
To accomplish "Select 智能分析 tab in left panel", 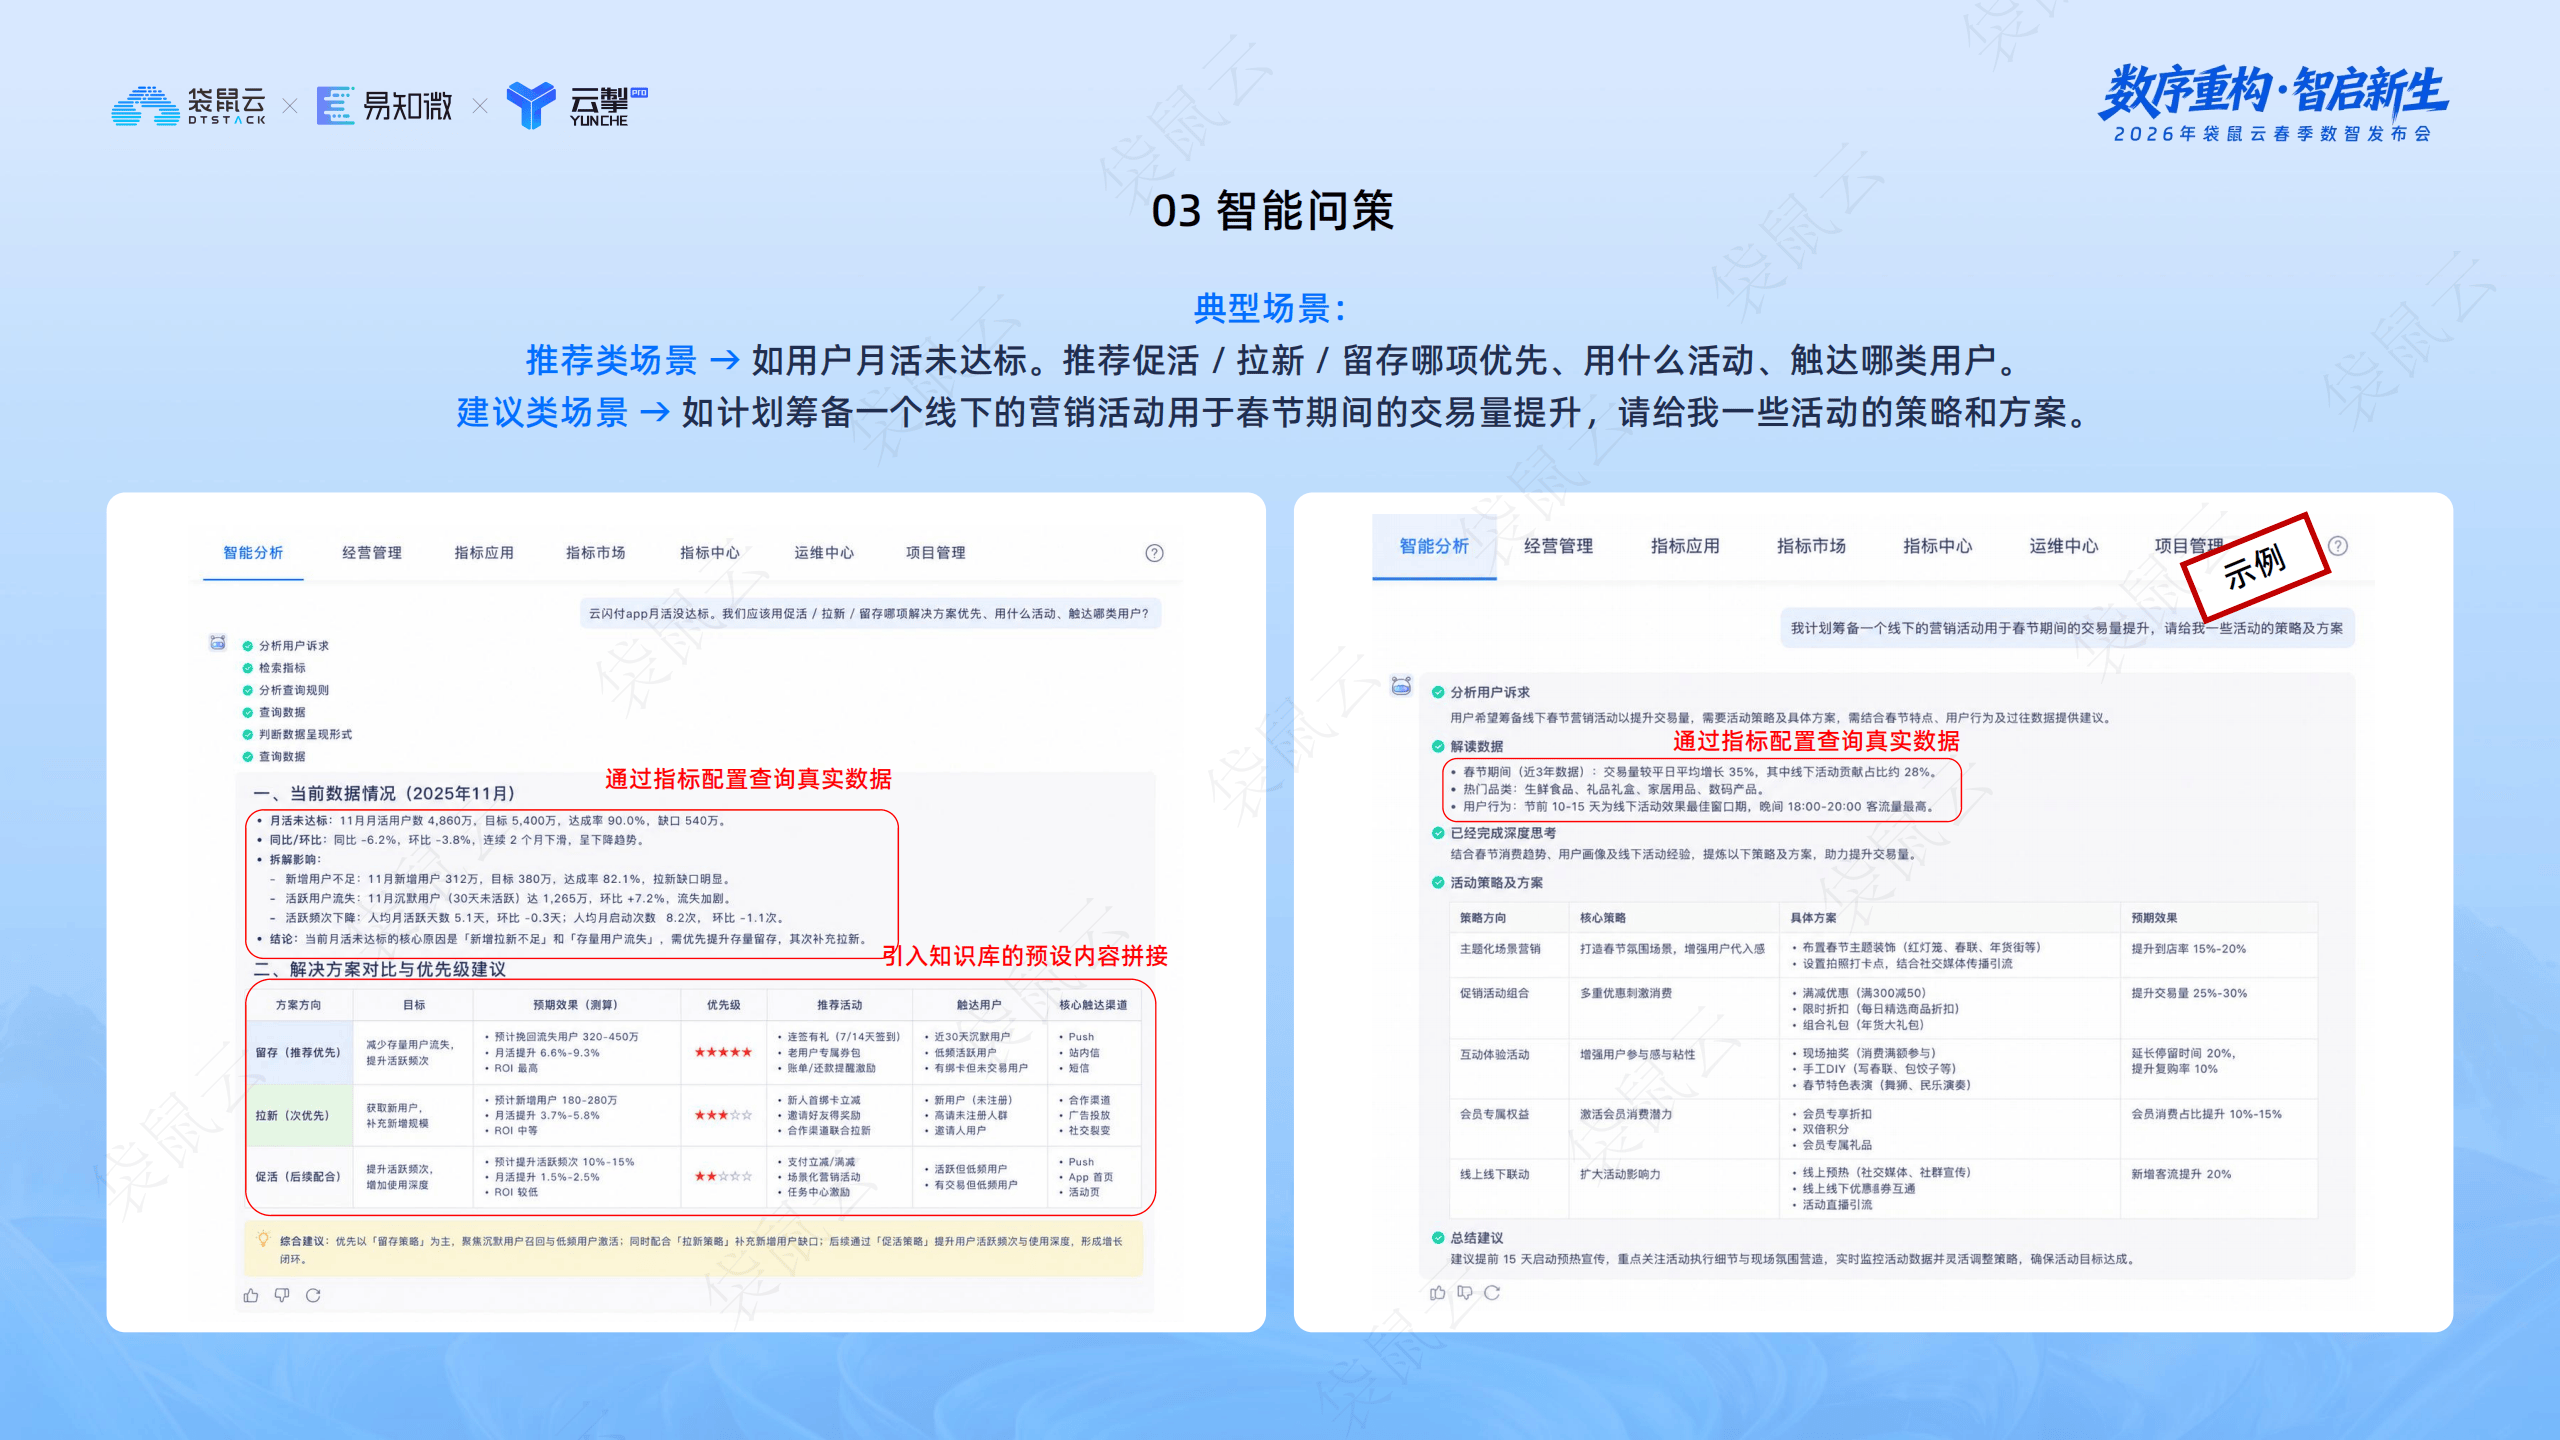I will 253,553.
